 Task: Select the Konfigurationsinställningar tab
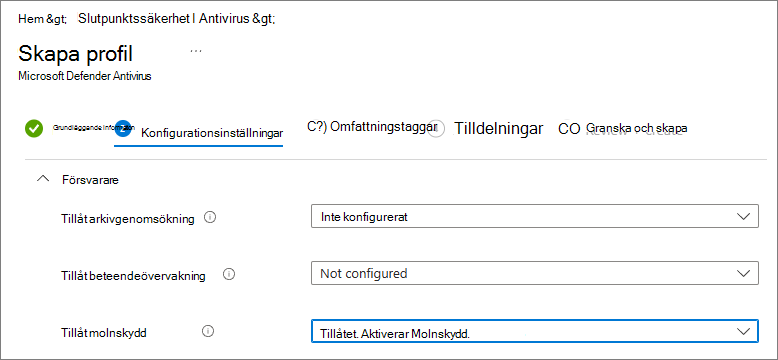(212, 133)
